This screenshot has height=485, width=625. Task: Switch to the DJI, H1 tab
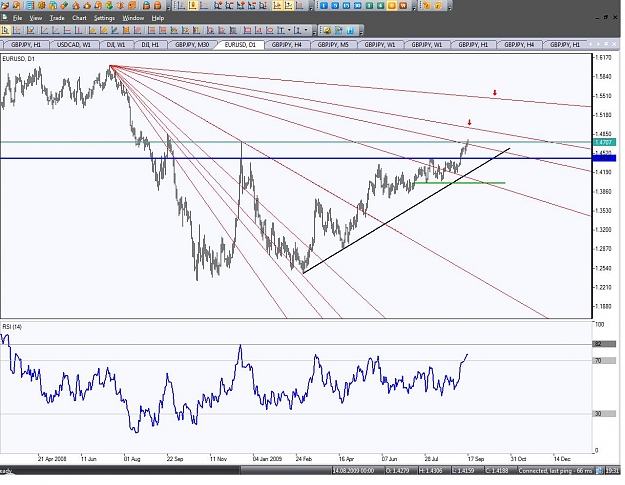point(150,45)
